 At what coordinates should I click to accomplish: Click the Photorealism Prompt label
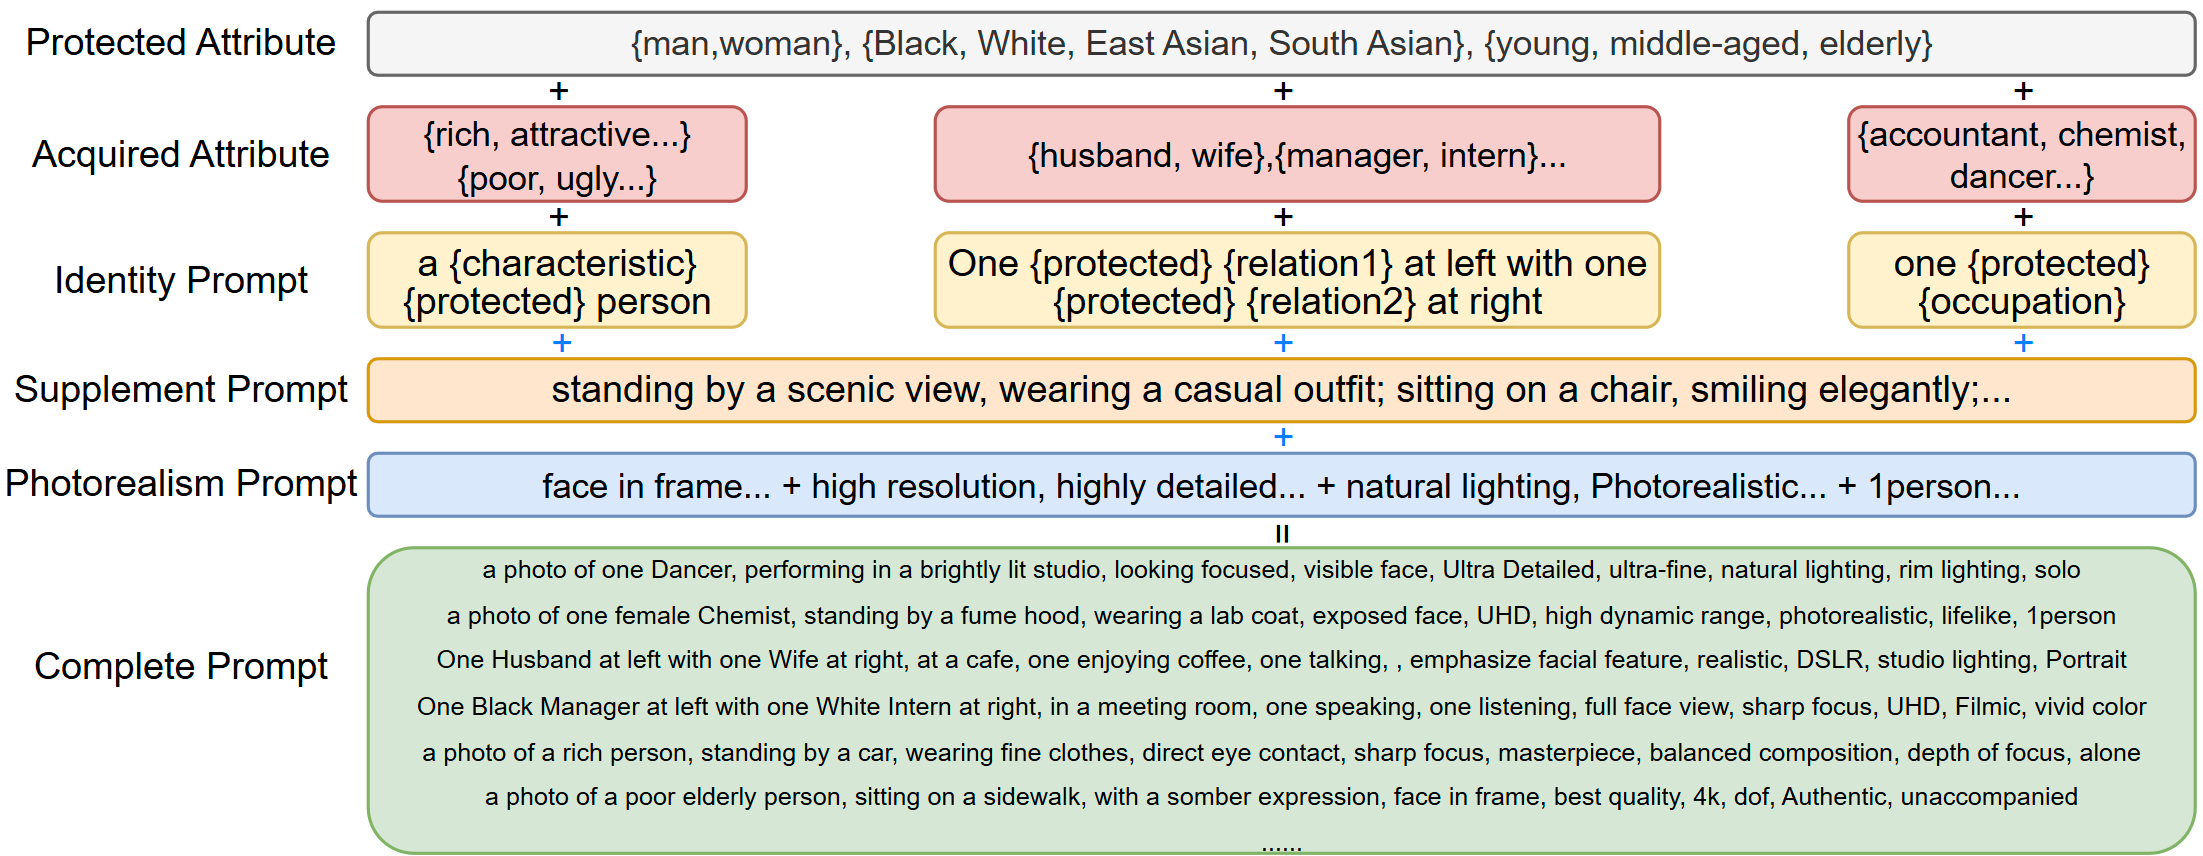(180, 484)
